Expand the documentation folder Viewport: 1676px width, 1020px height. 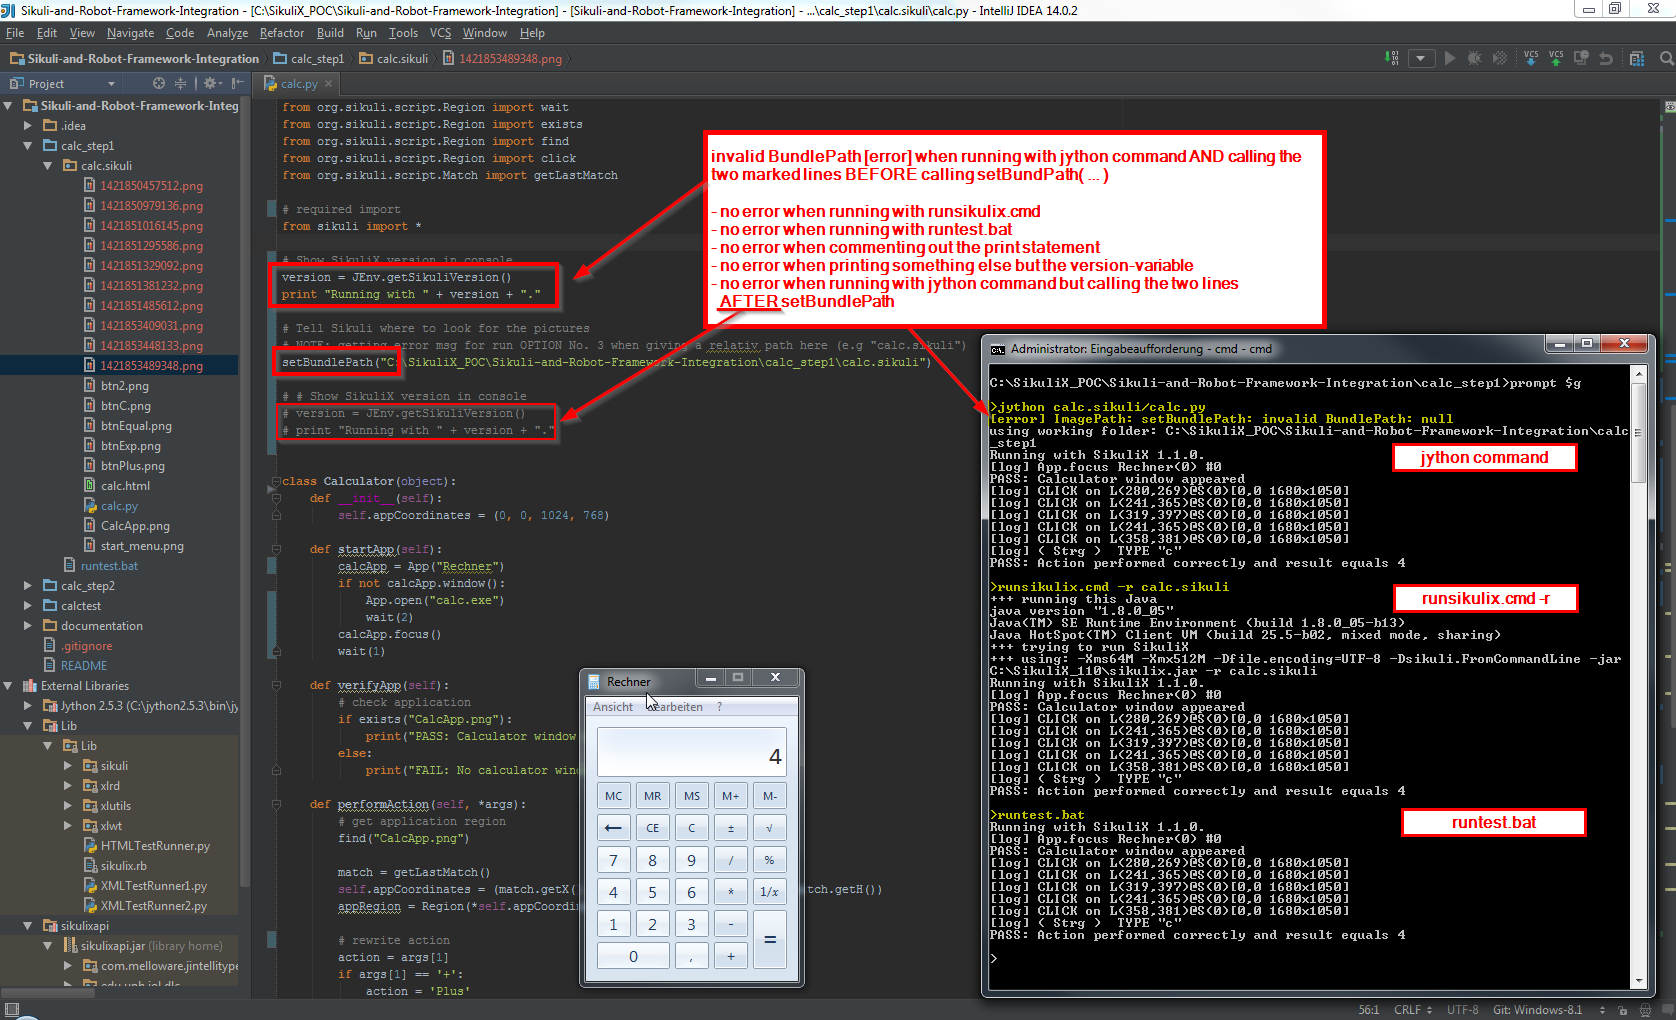point(28,626)
